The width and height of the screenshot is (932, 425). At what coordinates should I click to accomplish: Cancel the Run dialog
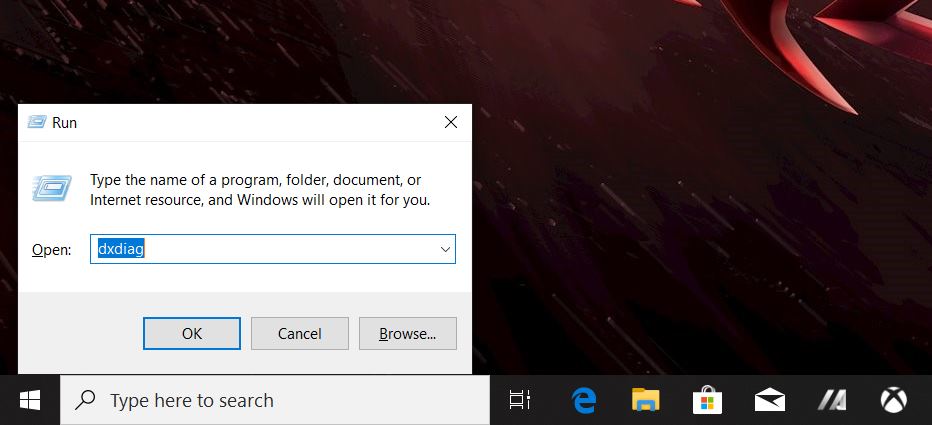300,333
